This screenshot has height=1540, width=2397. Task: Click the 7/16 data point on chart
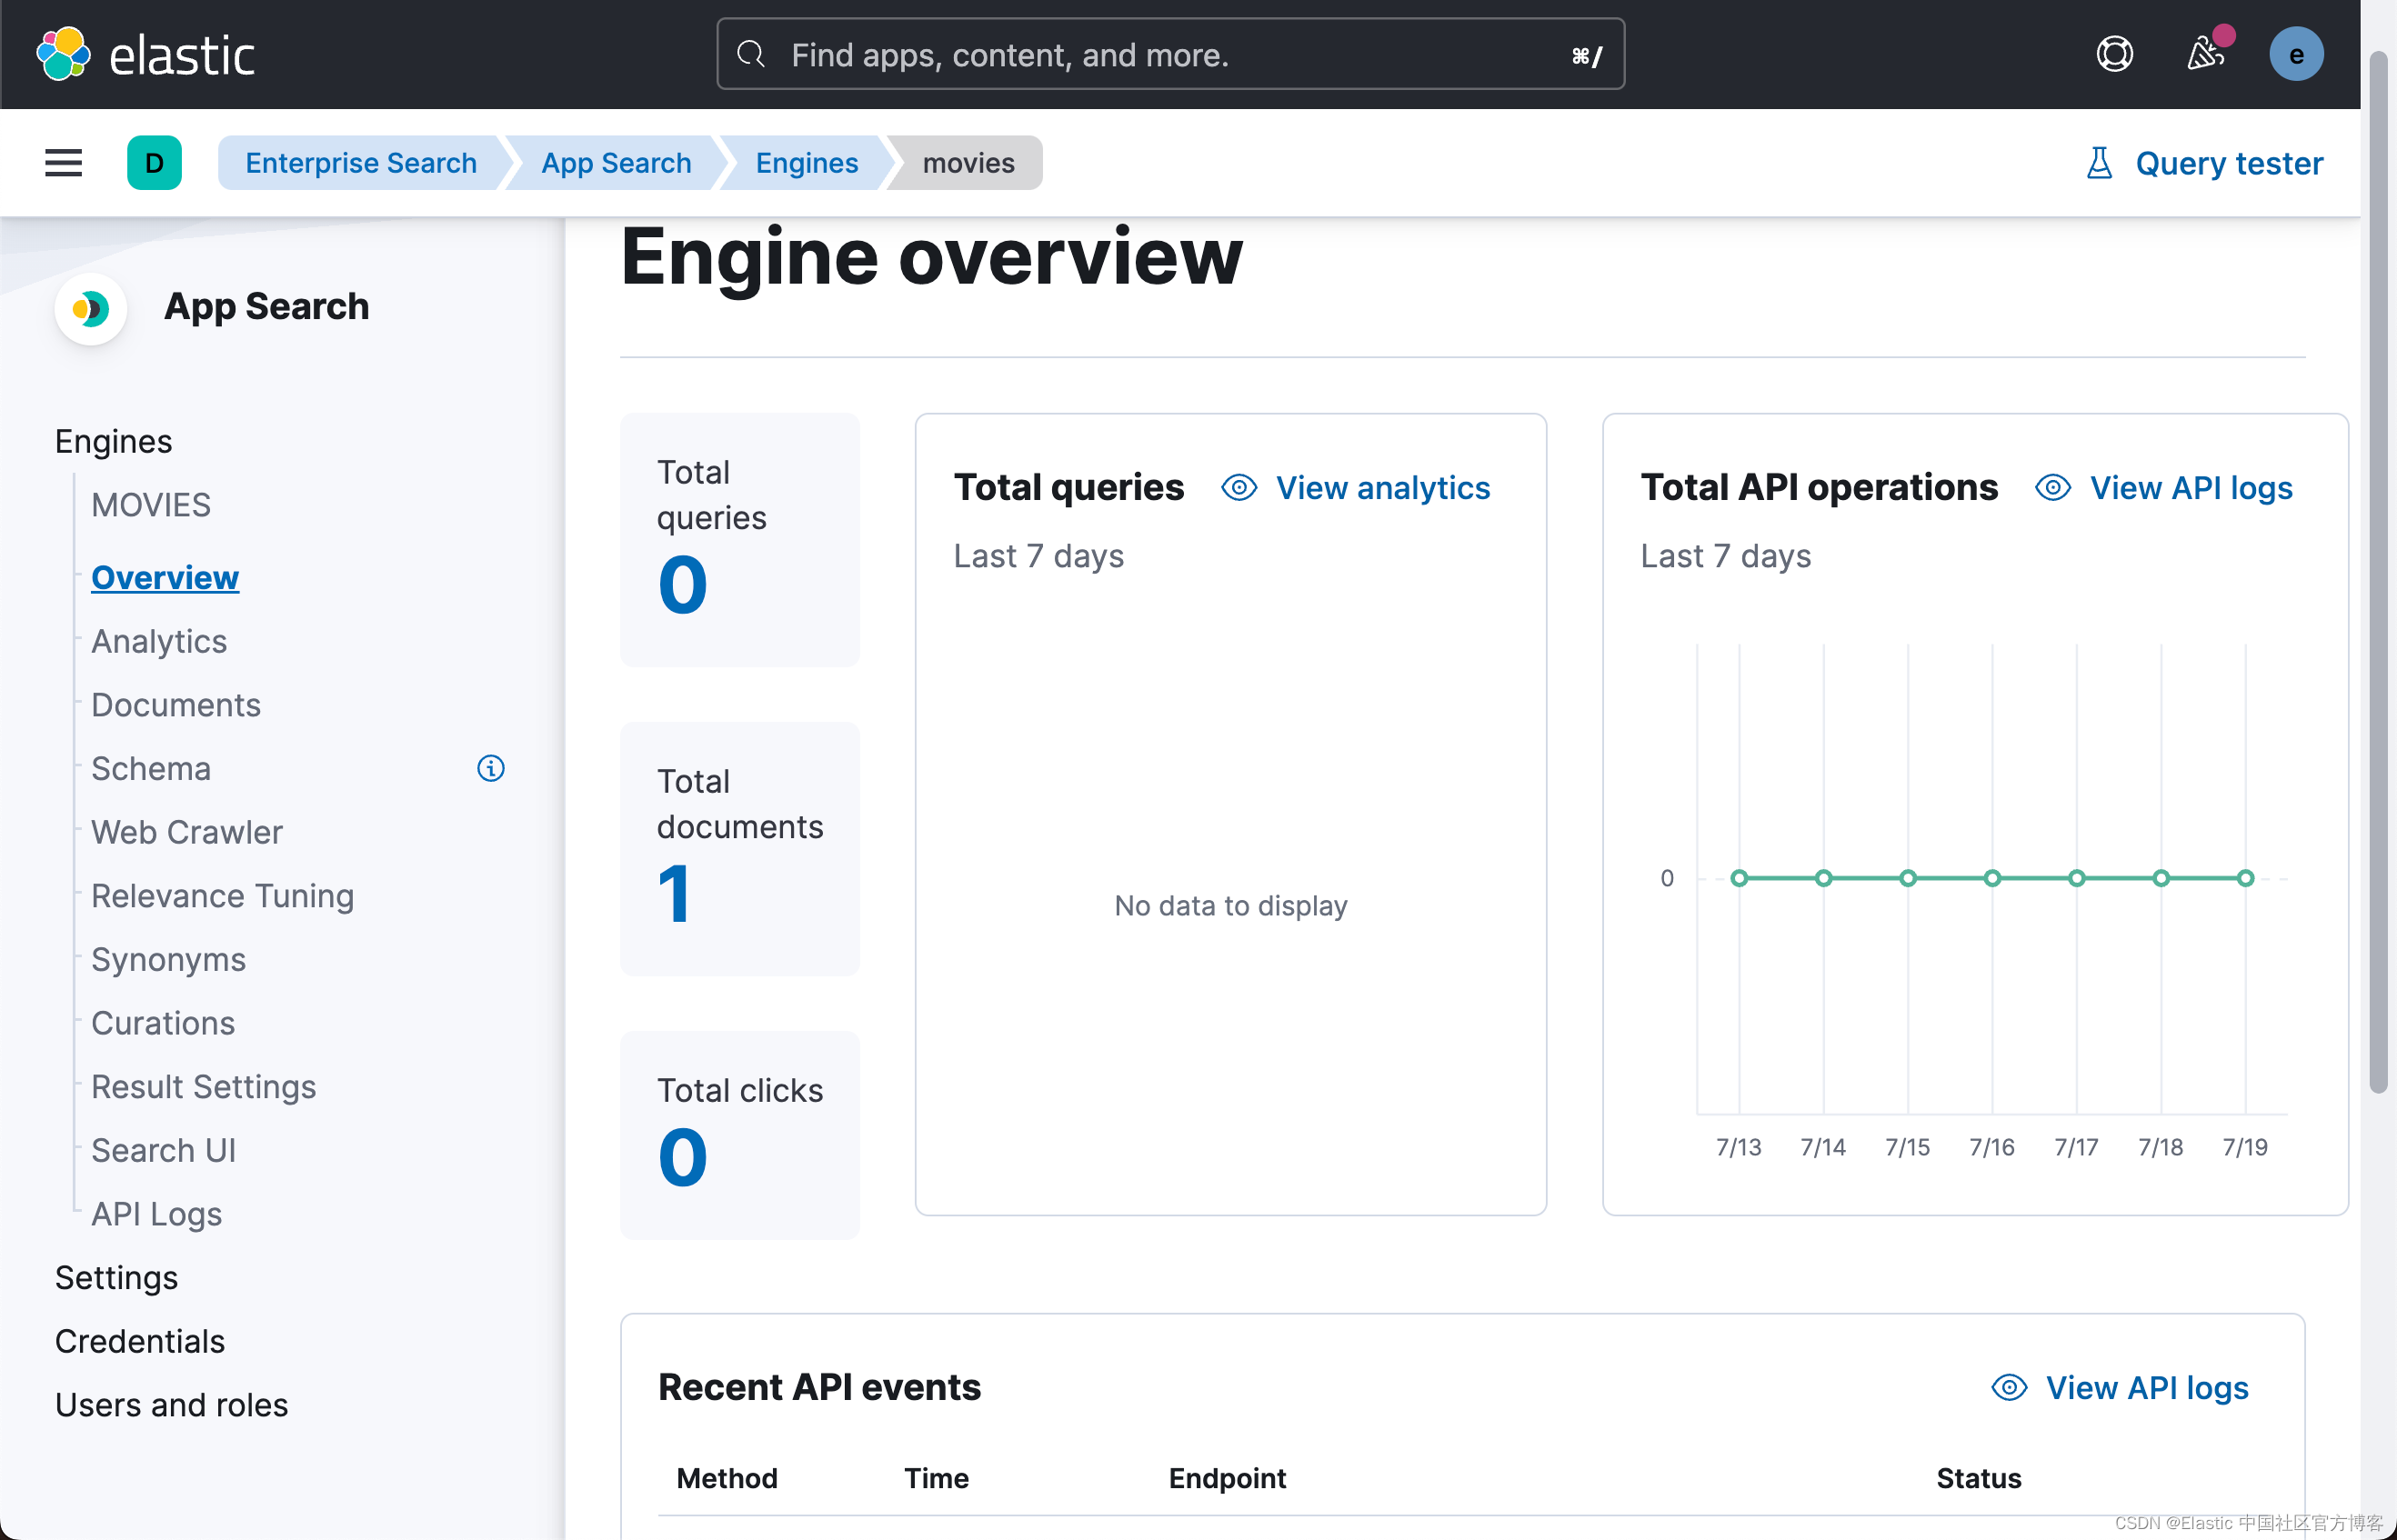[1992, 878]
